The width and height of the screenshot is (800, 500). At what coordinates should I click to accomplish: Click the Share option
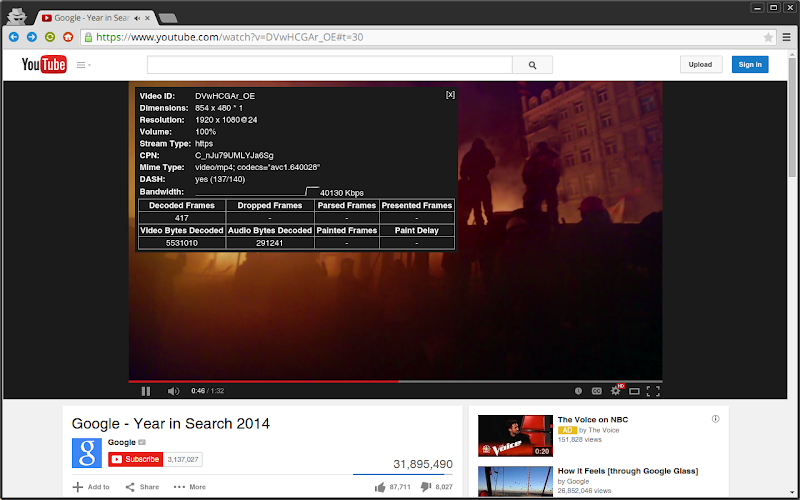pyautogui.click(x=142, y=487)
